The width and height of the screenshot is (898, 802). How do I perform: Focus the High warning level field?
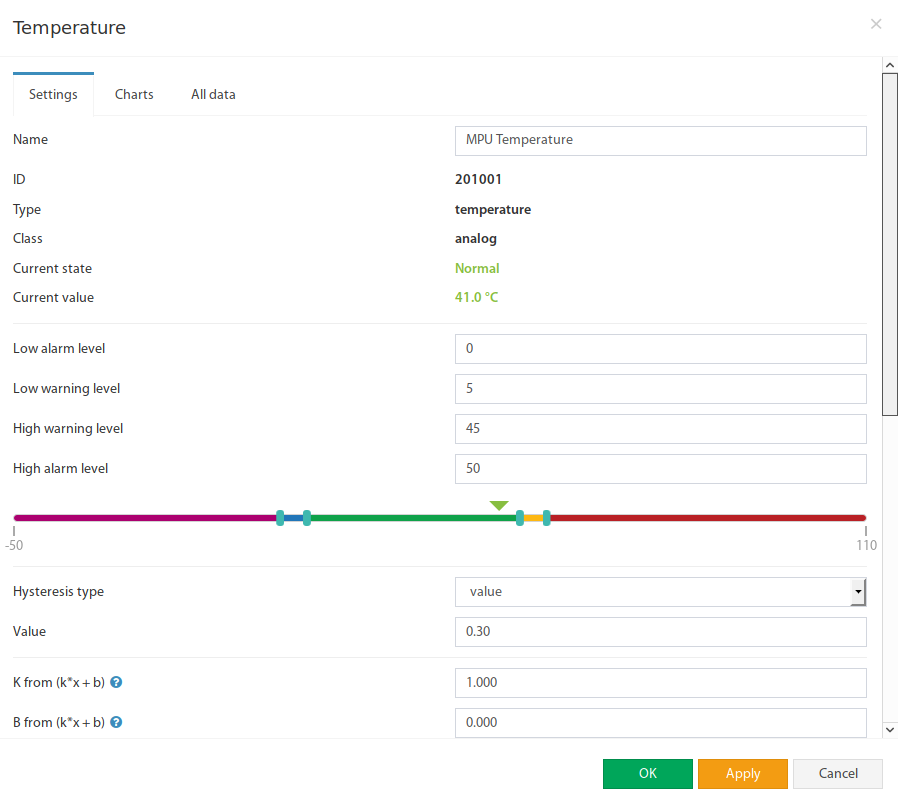[660, 429]
